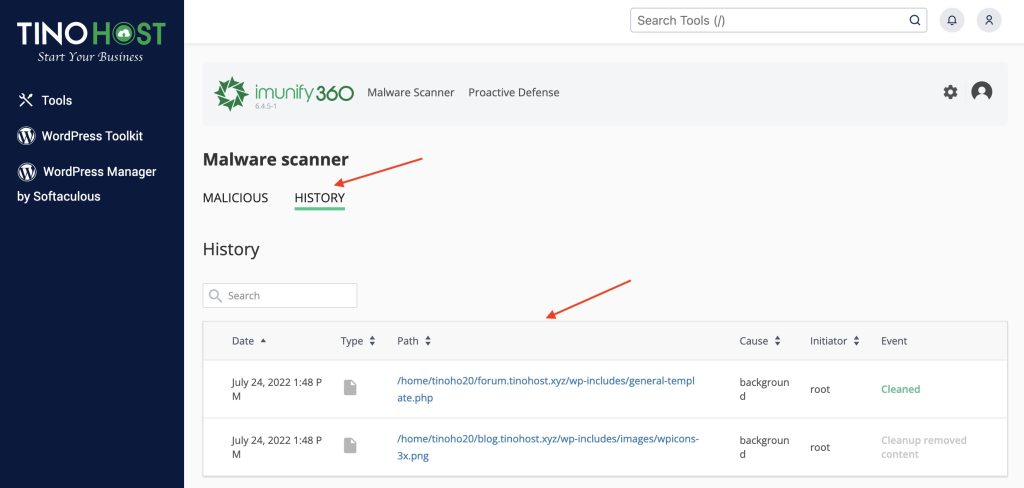Select the HISTORY tab
This screenshot has width=1024, height=488.
(x=320, y=198)
